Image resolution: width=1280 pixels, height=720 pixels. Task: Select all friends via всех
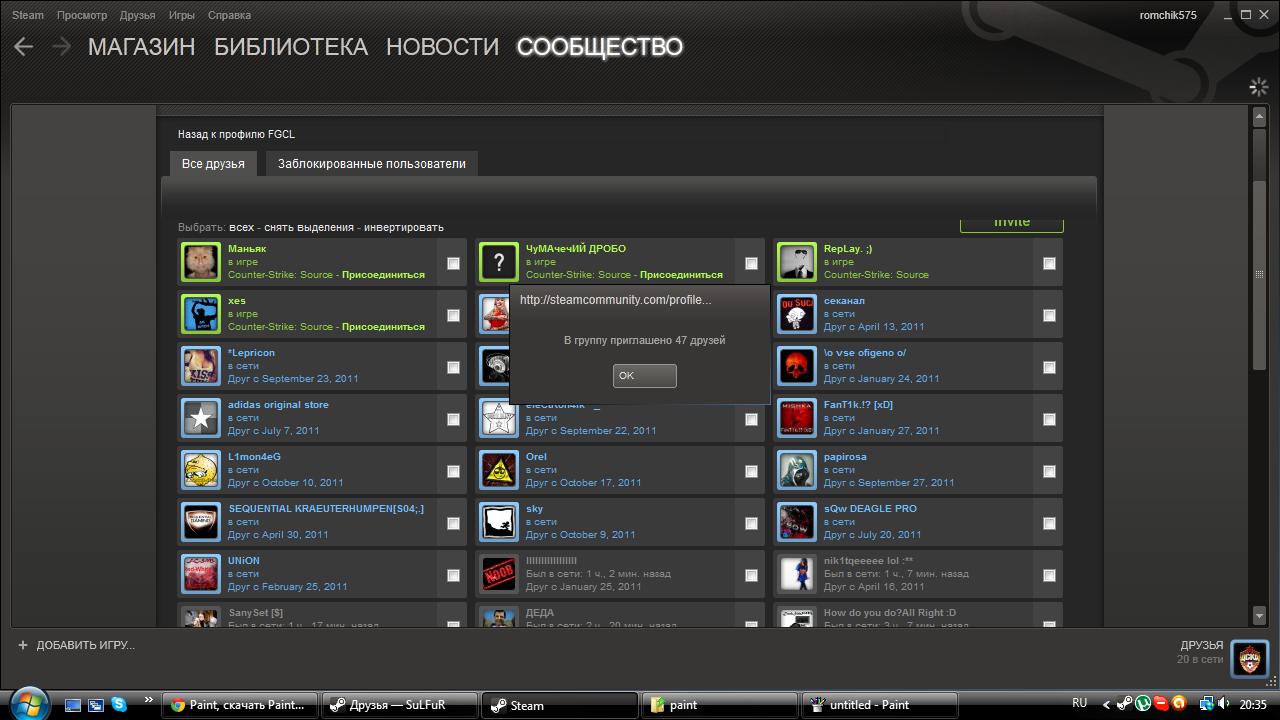[x=242, y=227]
